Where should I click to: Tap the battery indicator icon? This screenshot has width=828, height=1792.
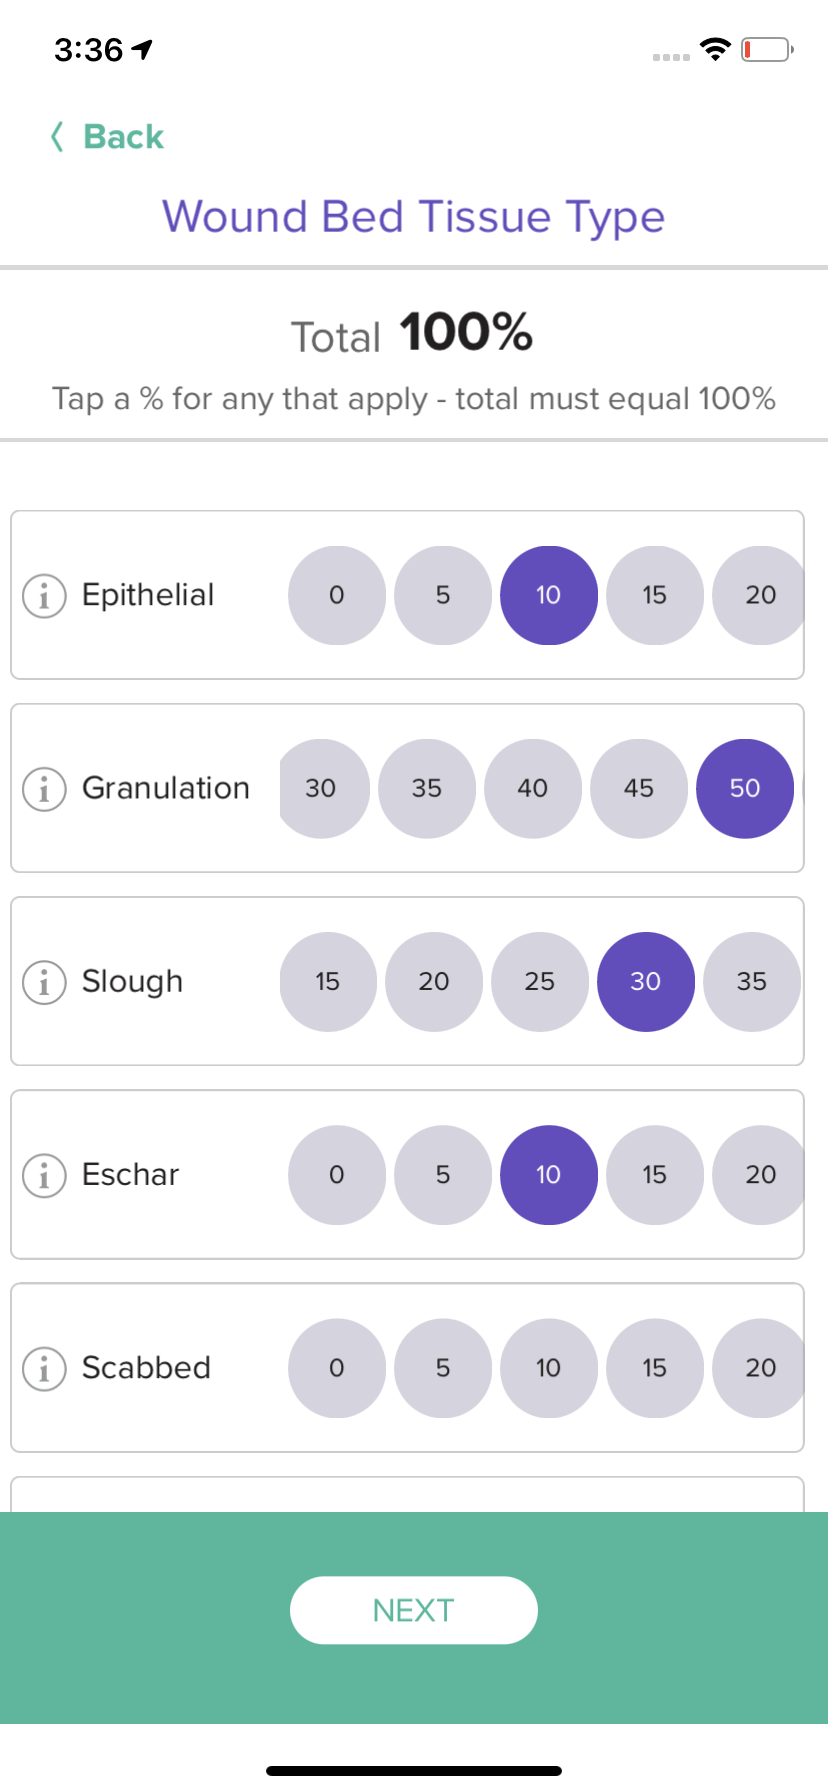[767, 49]
